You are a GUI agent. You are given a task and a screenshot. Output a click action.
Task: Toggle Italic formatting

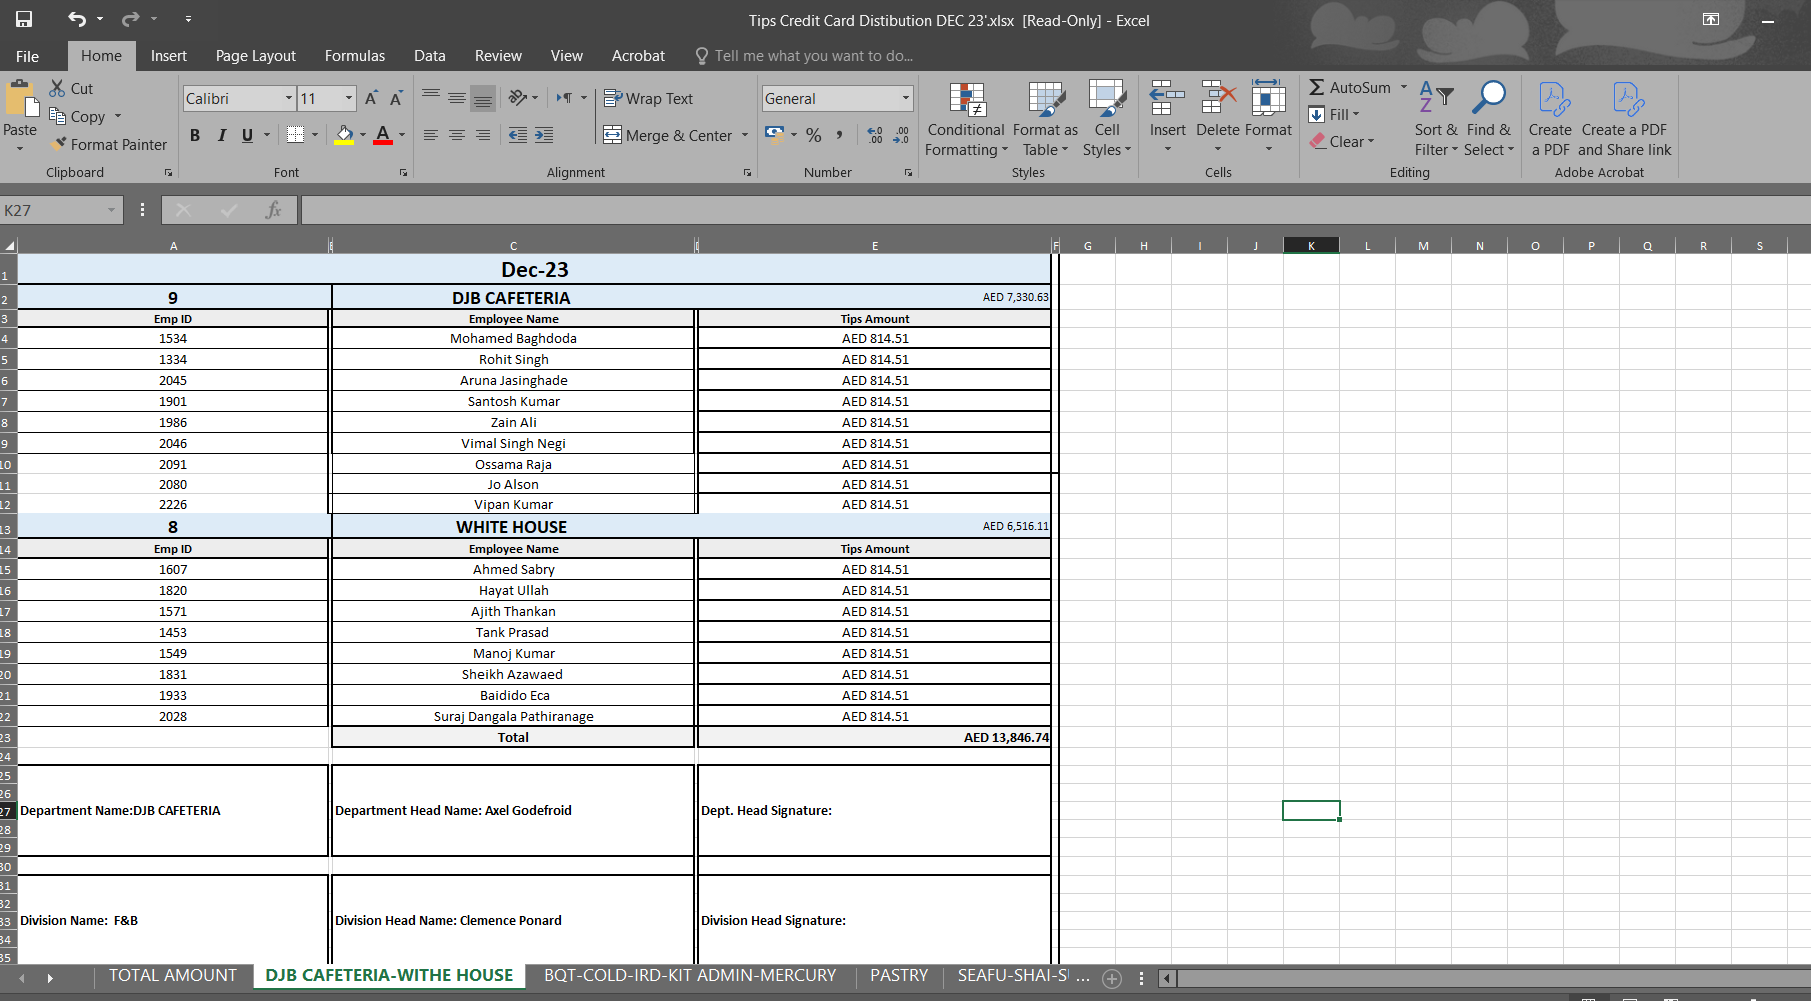tap(221, 135)
